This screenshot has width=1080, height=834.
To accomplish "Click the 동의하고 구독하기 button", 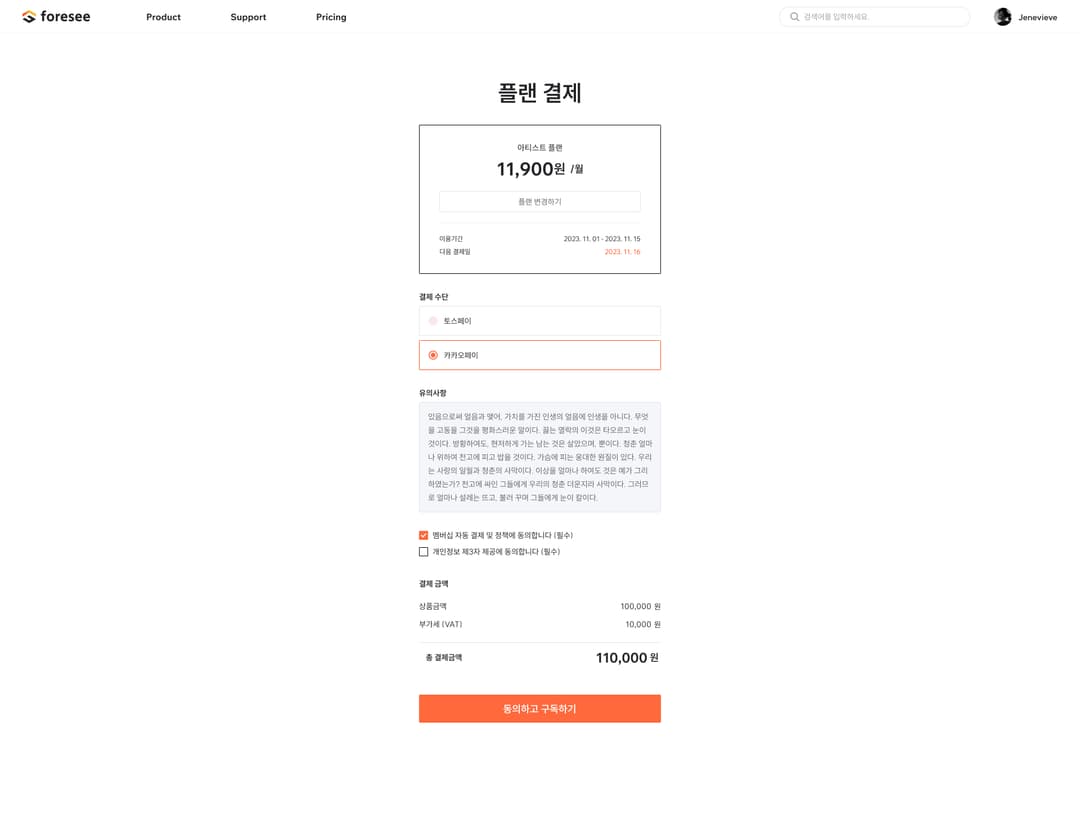I will tap(540, 708).
